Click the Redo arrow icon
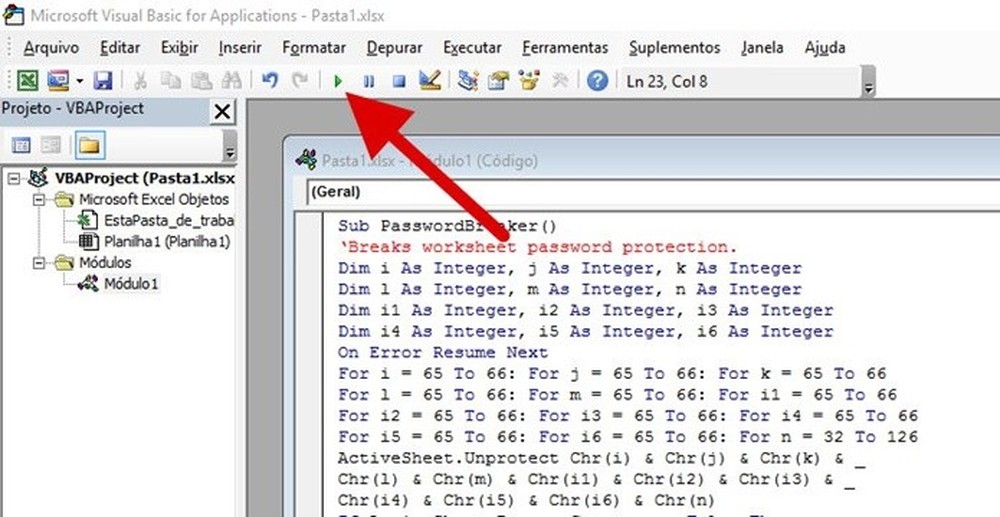The image size is (1000, 517). click(300, 81)
